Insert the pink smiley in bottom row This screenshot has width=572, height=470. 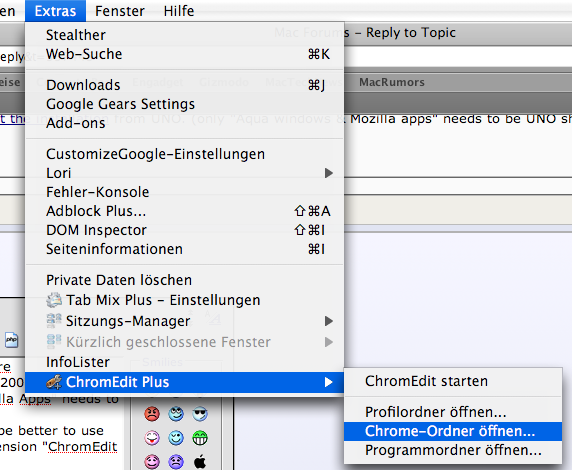point(152,462)
